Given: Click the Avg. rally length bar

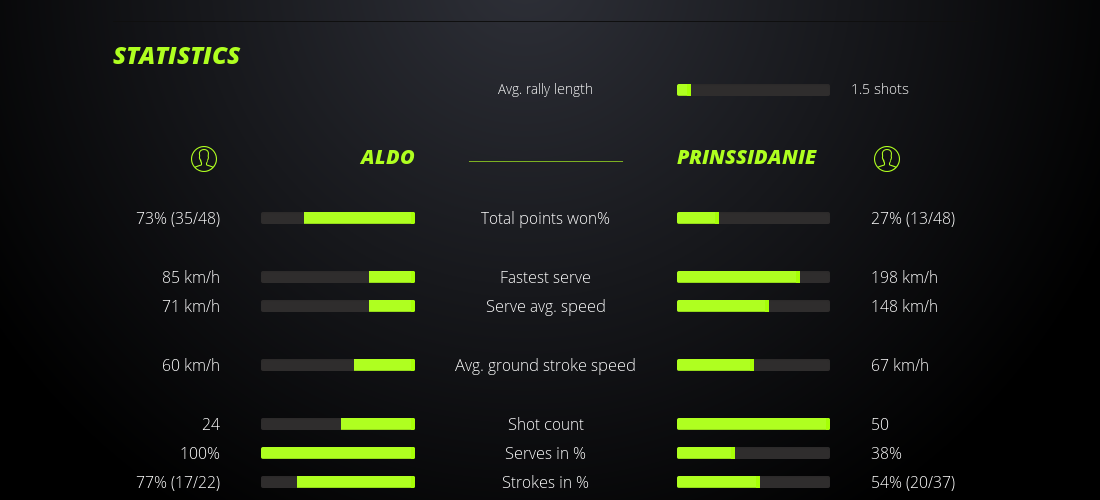Looking at the screenshot, I should click(753, 90).
